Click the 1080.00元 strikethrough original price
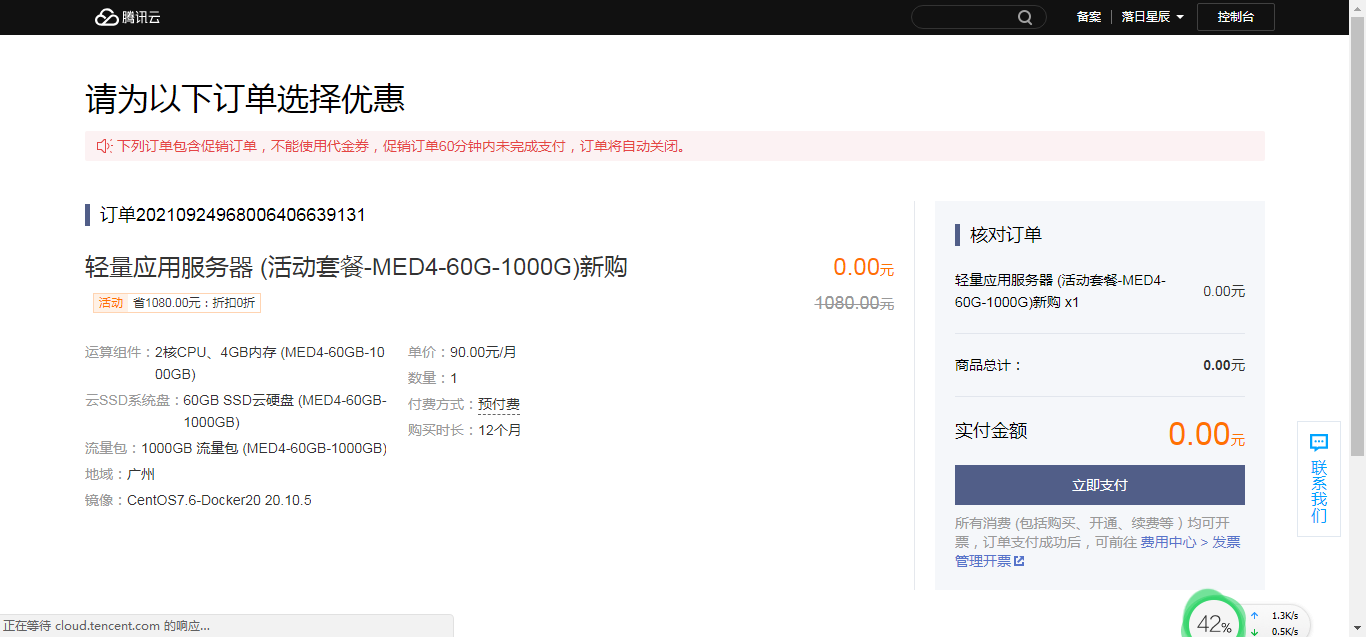Screen dimensions: 1366x637 click(x=855, y=303)
